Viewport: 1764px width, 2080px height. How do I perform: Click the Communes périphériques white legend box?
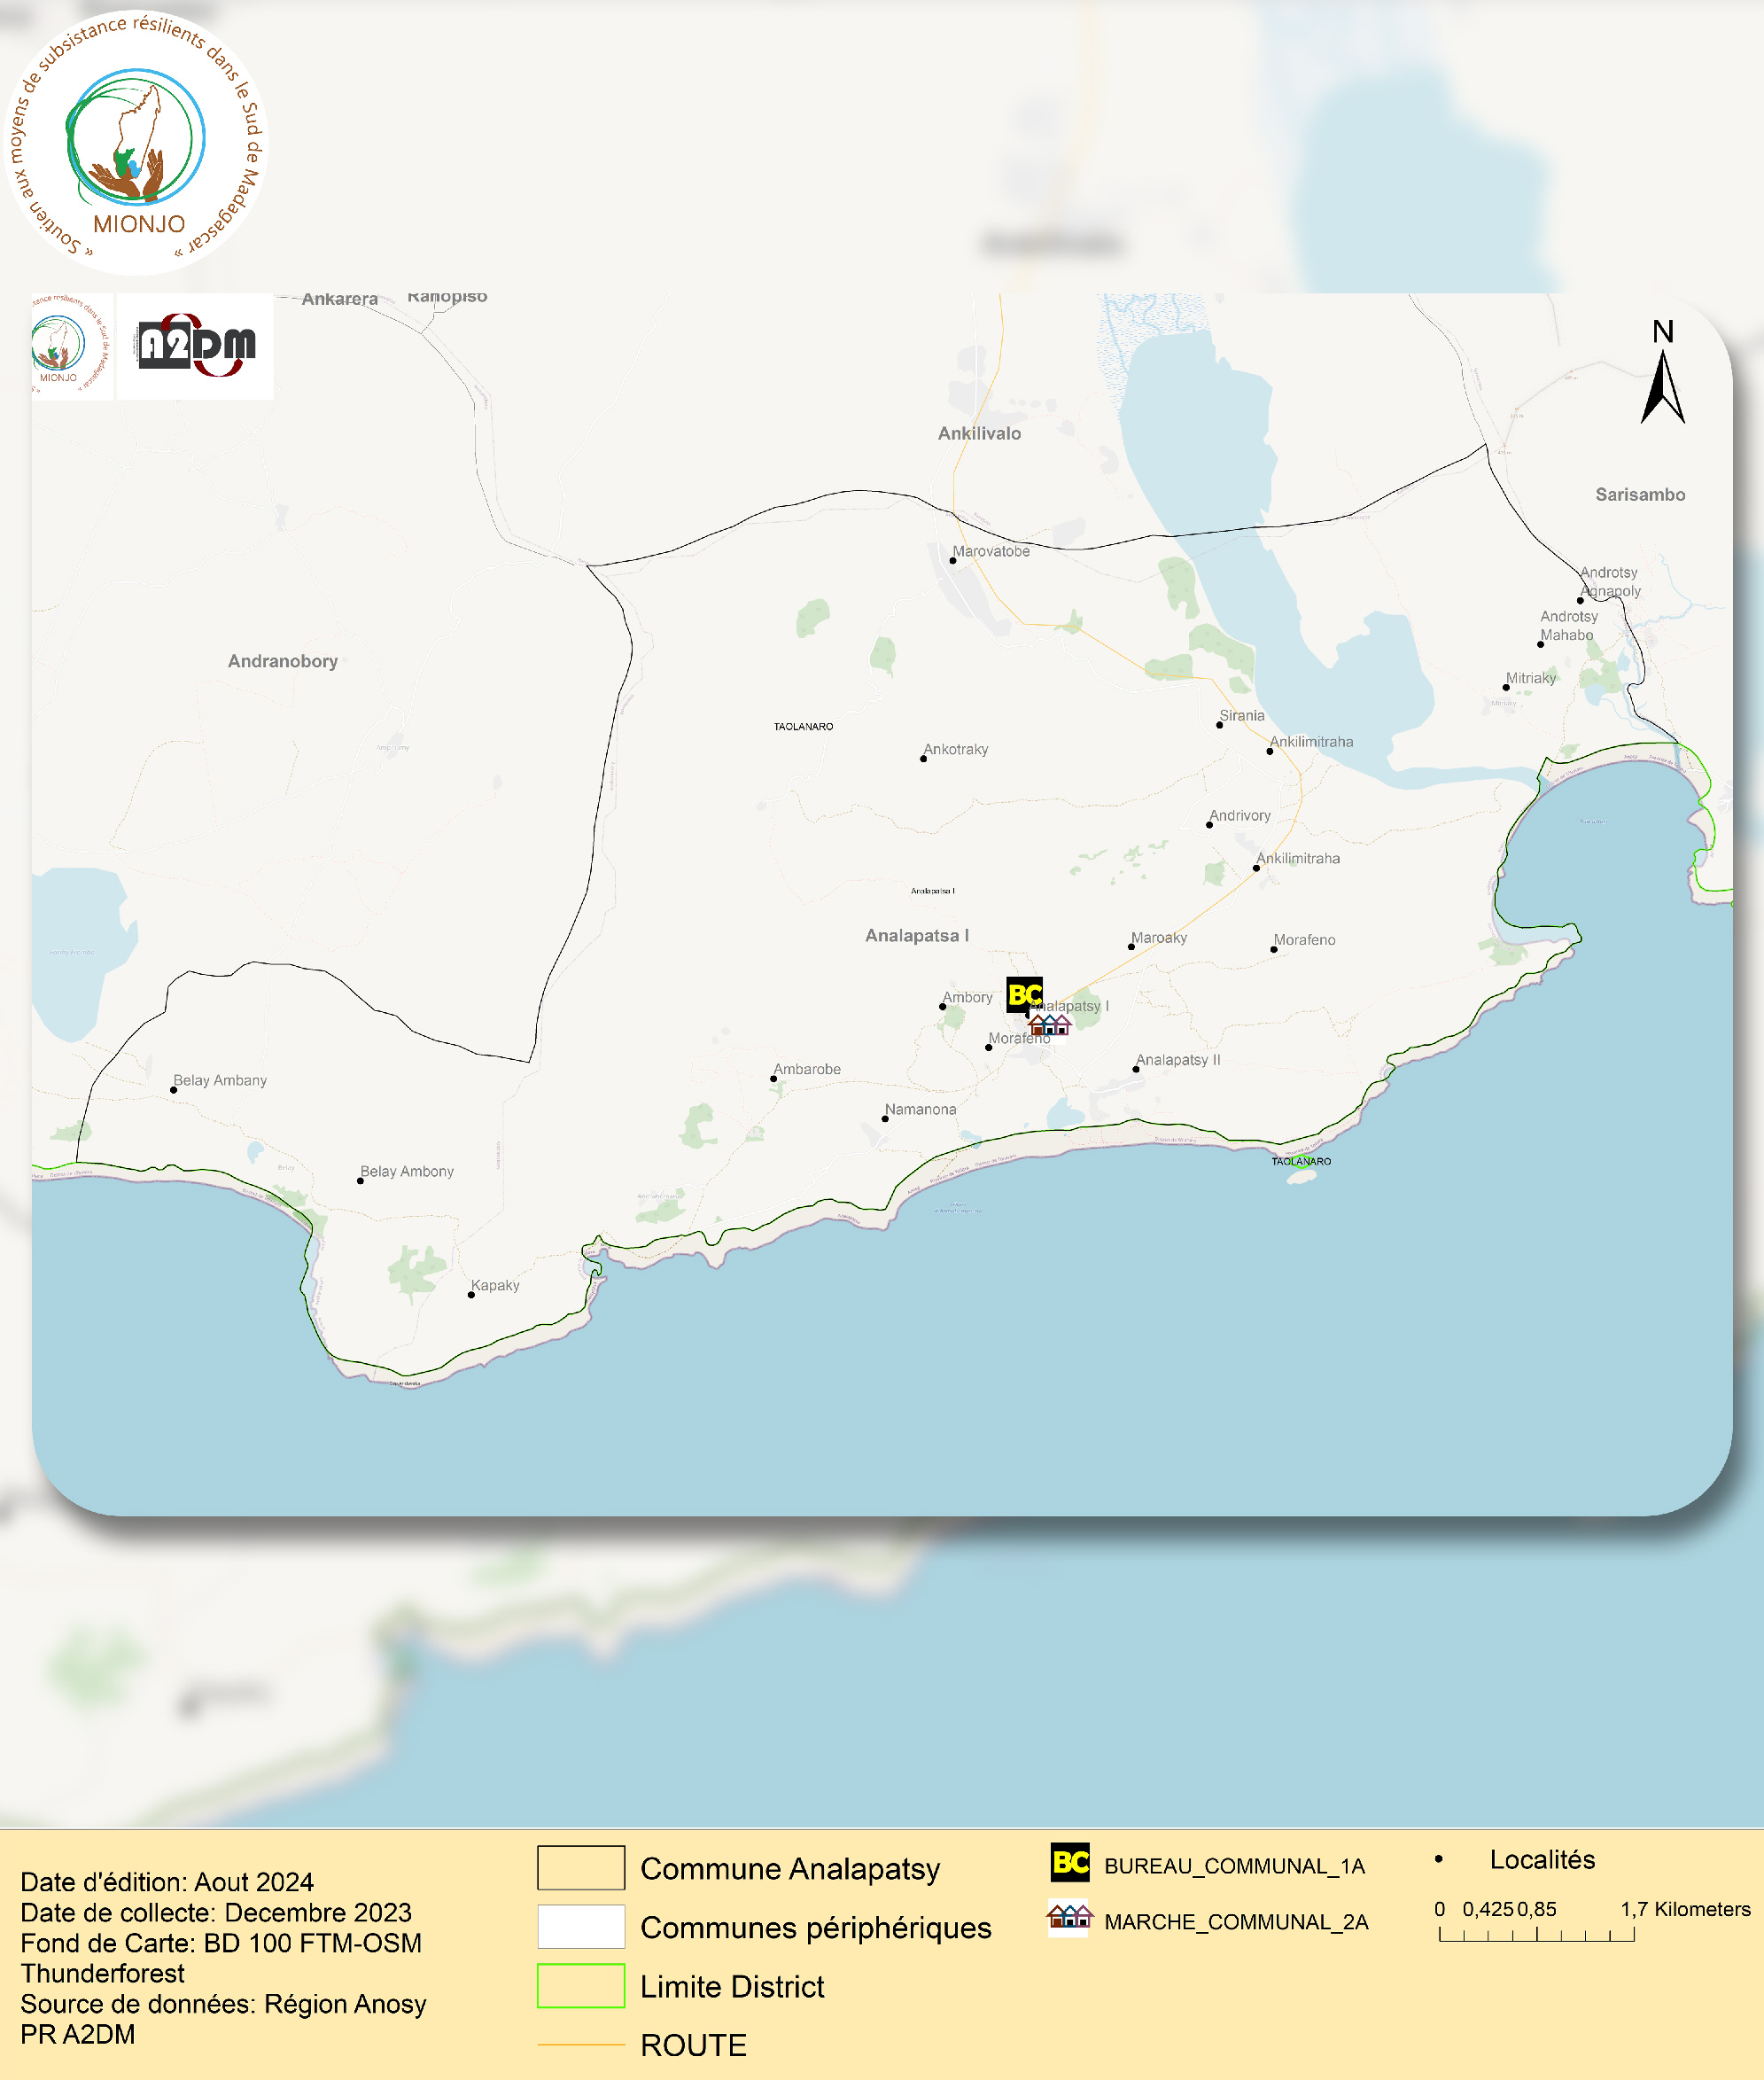[x=581, y=1927]
